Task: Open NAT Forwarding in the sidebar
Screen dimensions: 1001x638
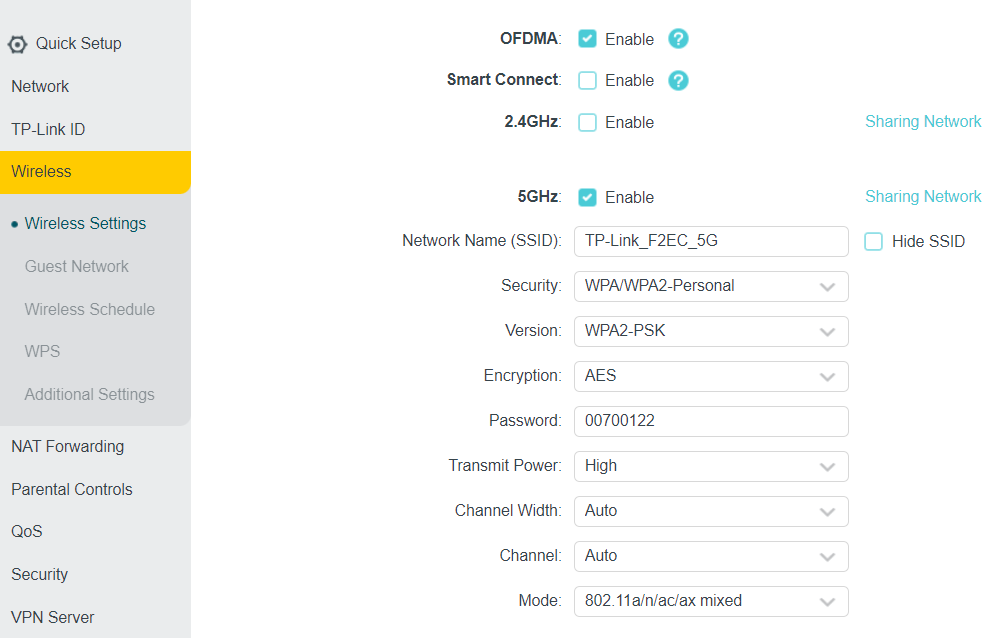Action: point(68,447)
